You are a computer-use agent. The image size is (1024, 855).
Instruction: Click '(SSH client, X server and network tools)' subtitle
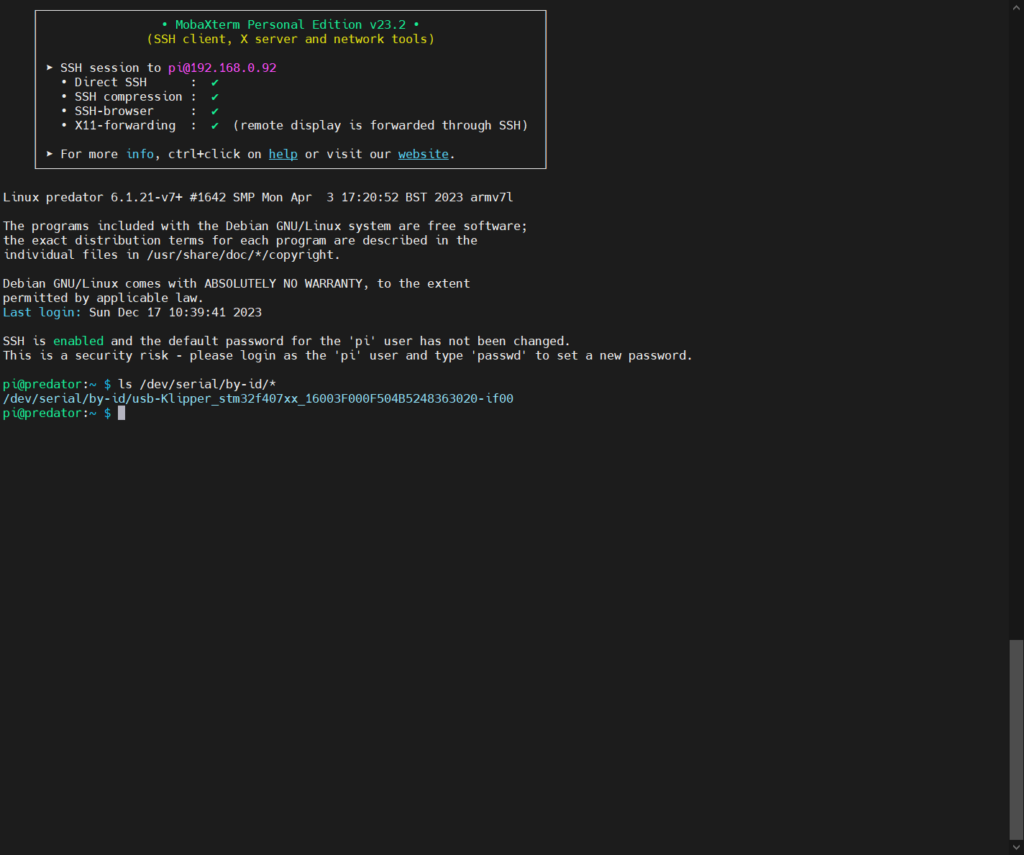(291, 39)
